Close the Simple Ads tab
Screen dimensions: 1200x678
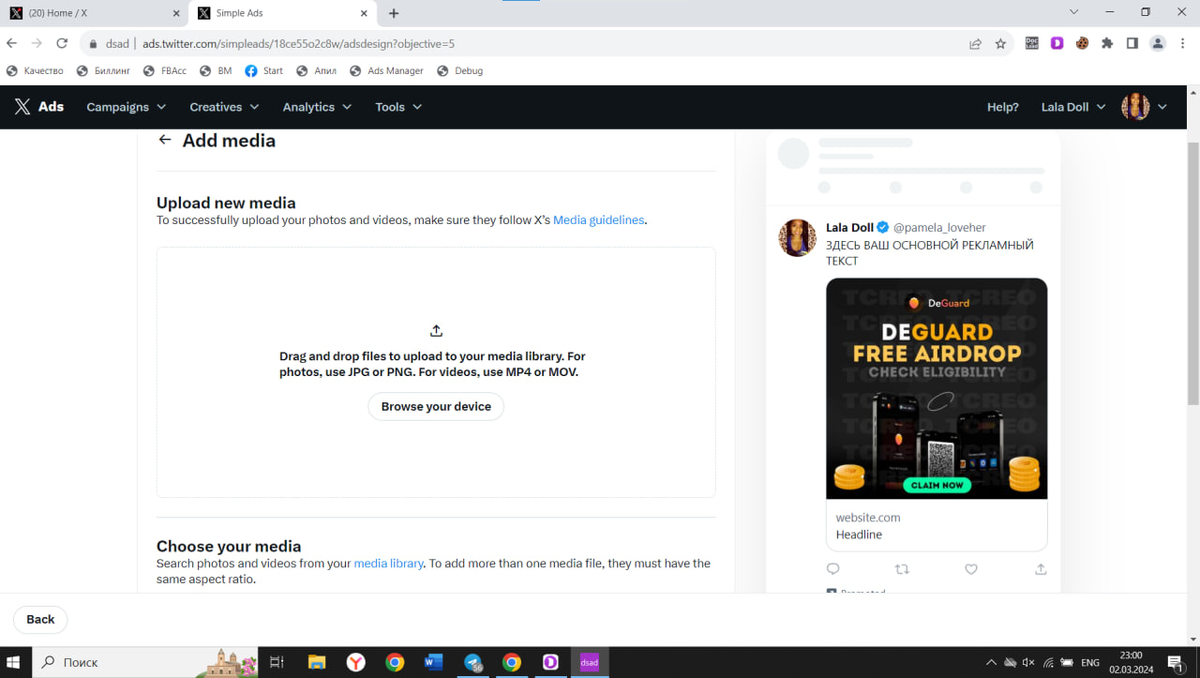[364, 13]
